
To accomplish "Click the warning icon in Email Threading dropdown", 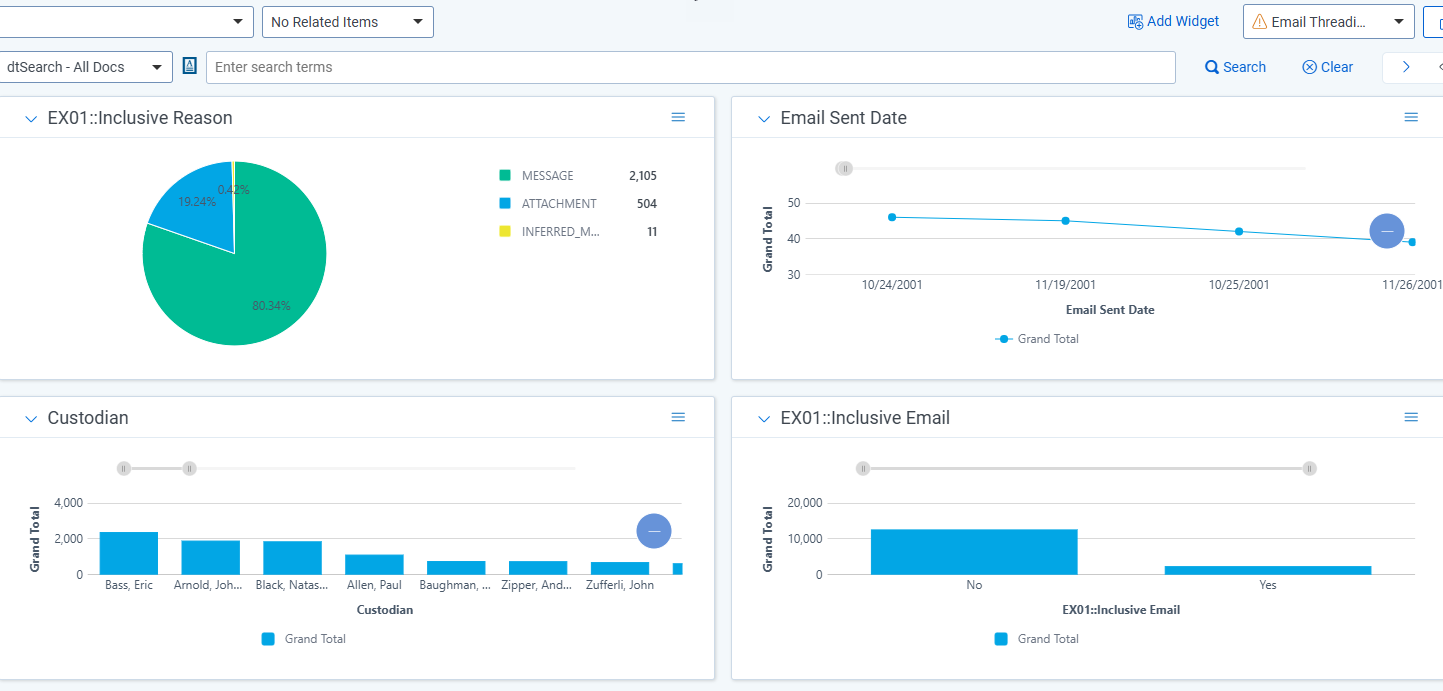I will pos(1259,22).
